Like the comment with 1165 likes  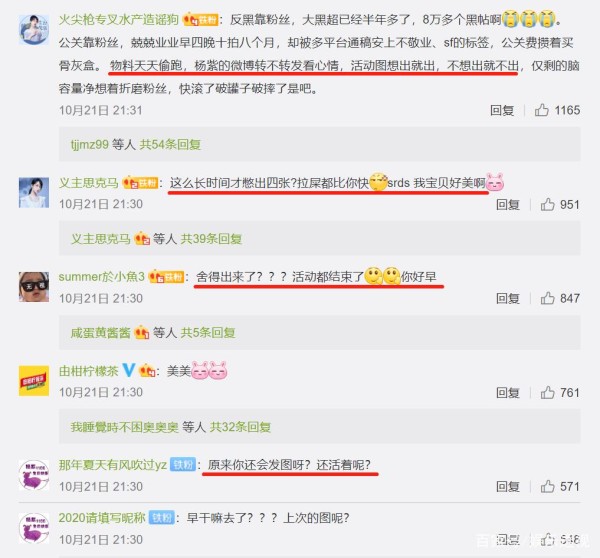pyautogui.click(x=541, y=110)
